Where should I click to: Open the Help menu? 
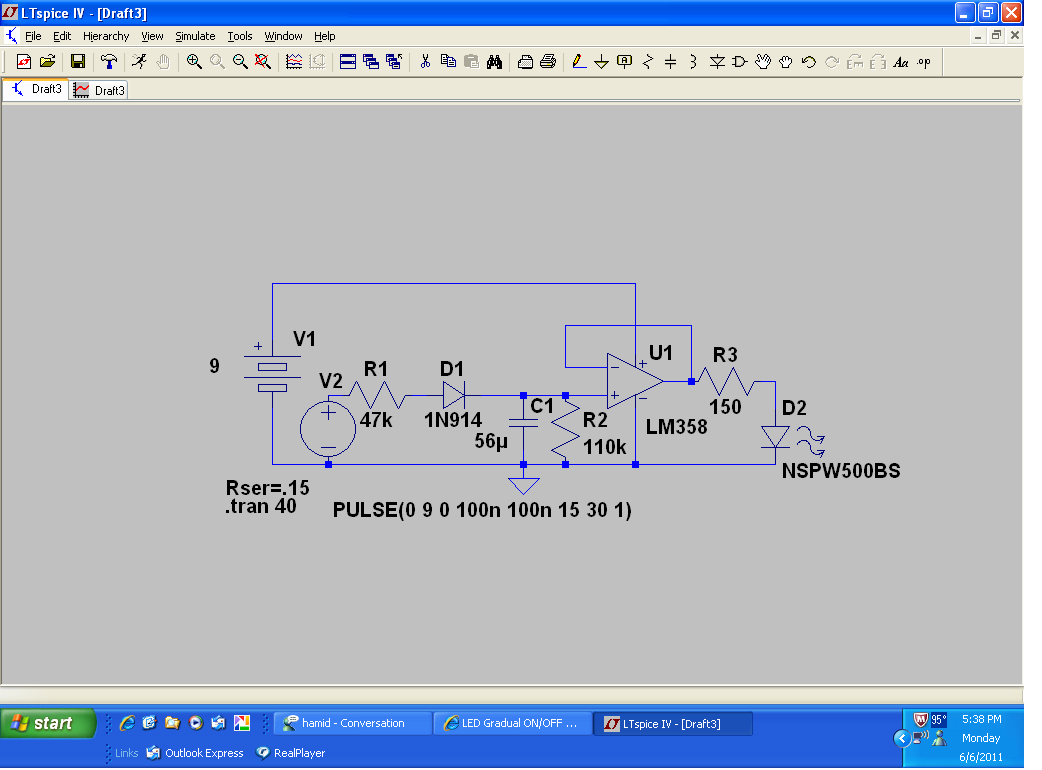click(x=324, y=36)
